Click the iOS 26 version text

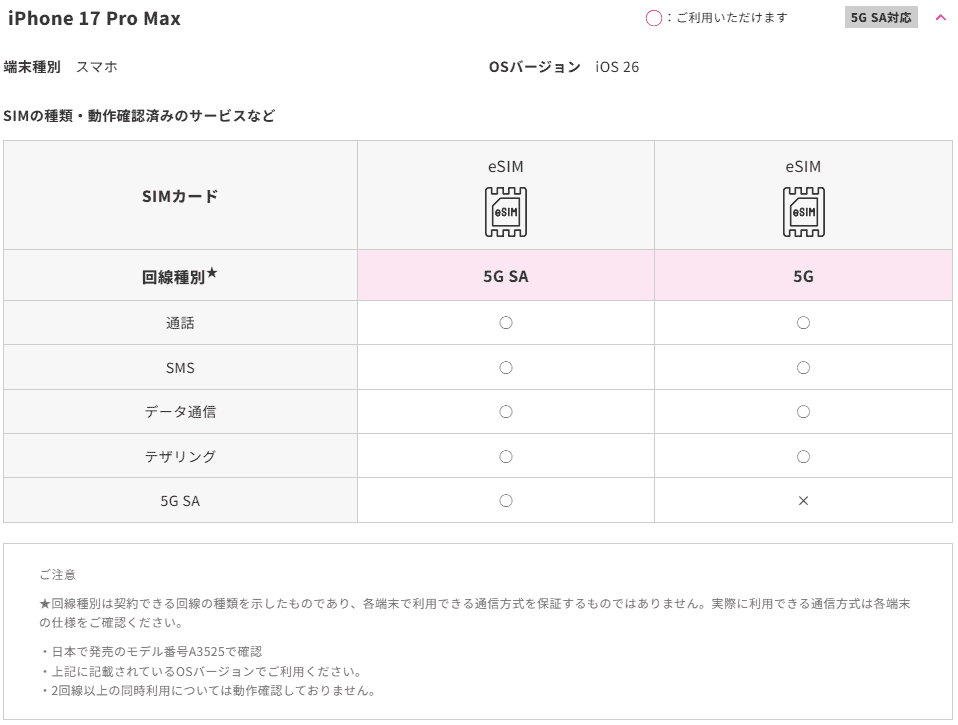[617, 67]
